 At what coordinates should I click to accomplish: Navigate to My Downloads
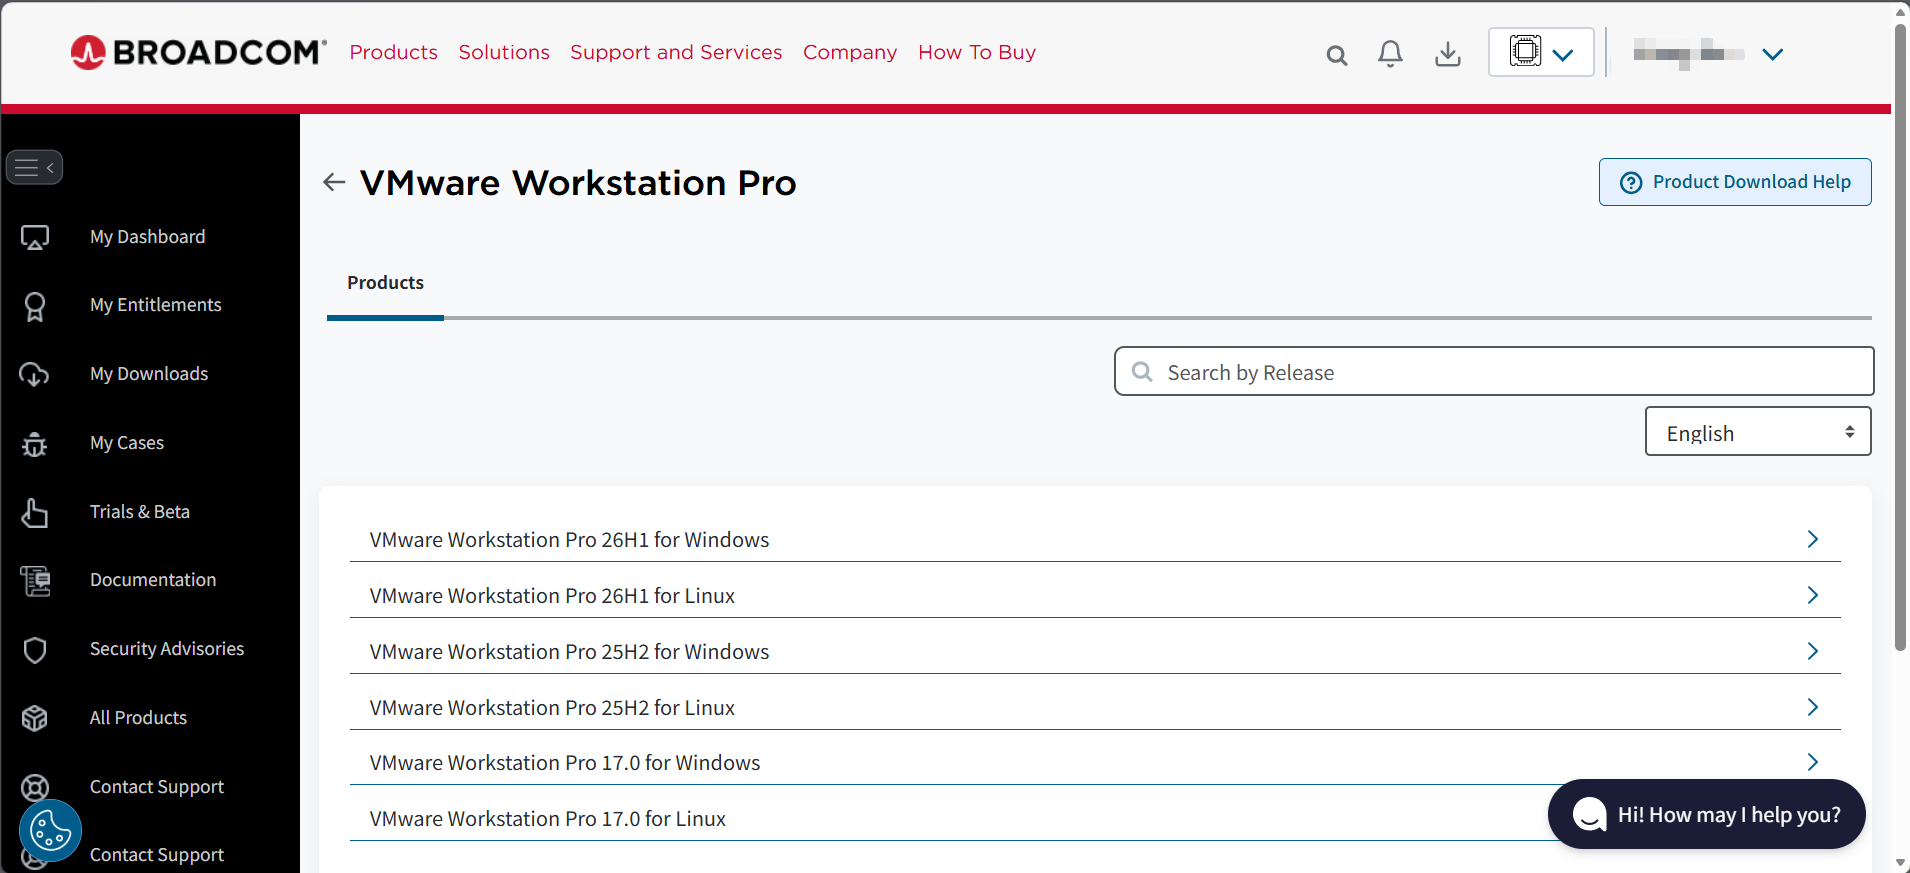pos(149,374)
